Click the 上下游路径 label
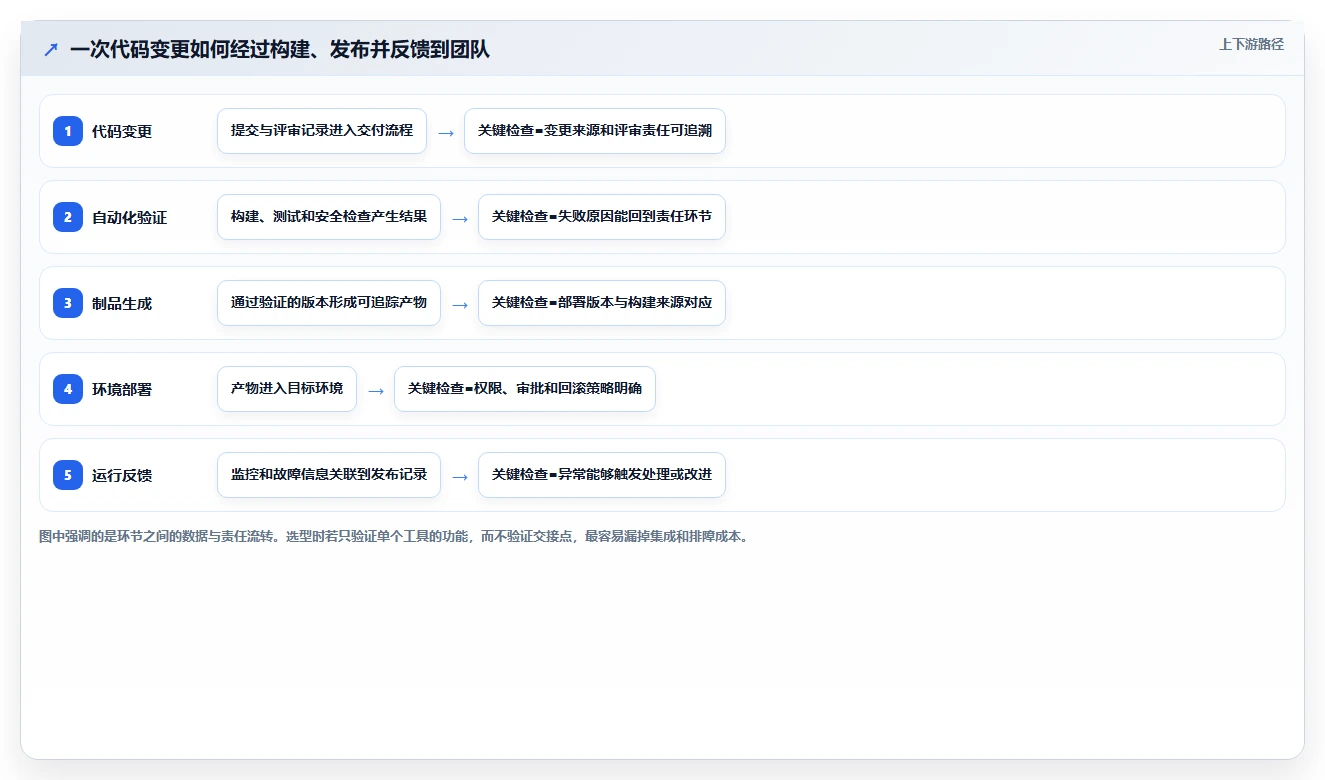Viewport: 1325px width, 780px height. coord(1251,44)
